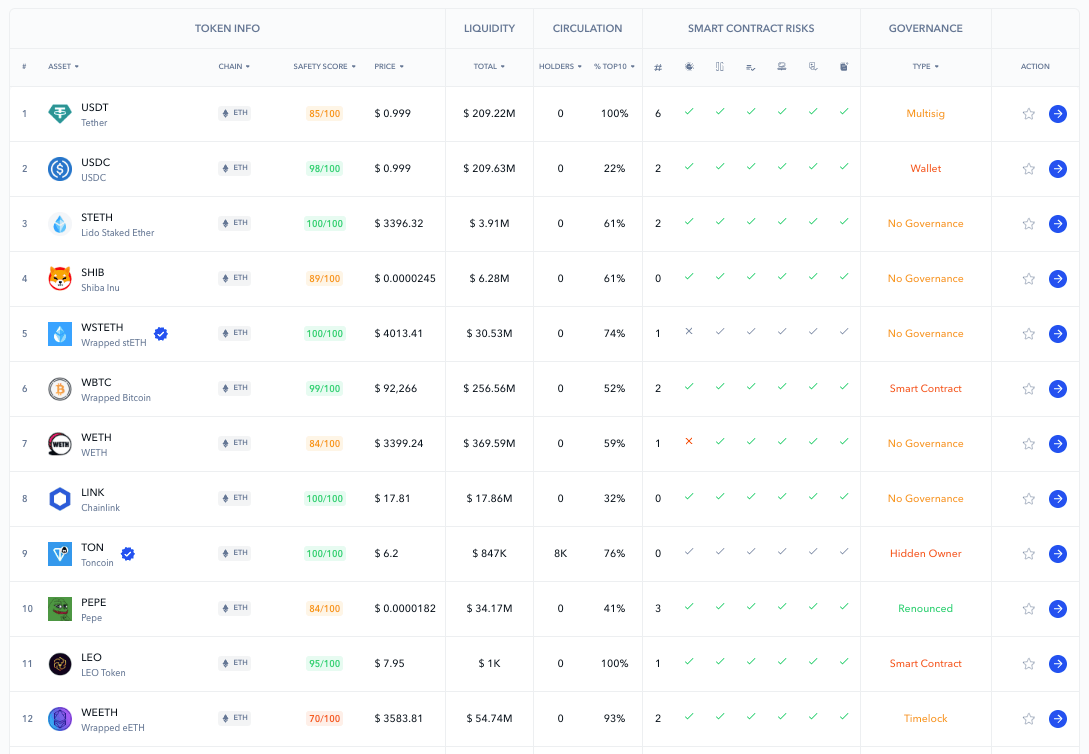Viewport: 1089px width, 754px height.
Task: Click the verified-document risk header icon
Action: coord(813,67)
